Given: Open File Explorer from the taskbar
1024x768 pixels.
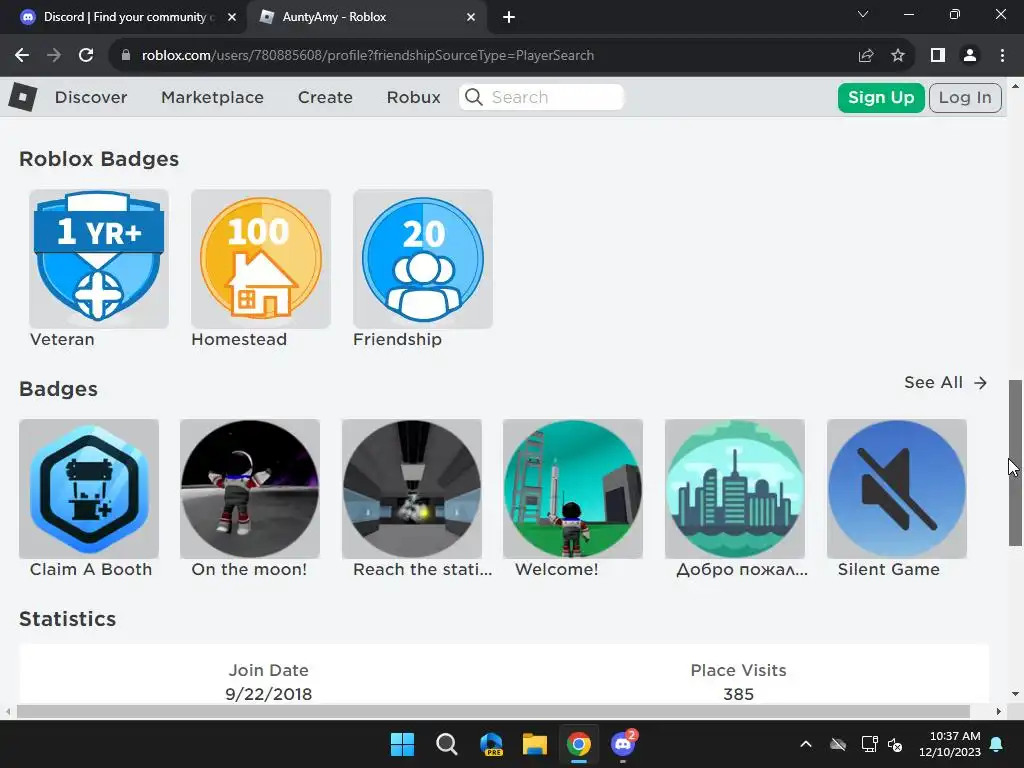Looking at the screenshot, I should click(x=535, y=744).
